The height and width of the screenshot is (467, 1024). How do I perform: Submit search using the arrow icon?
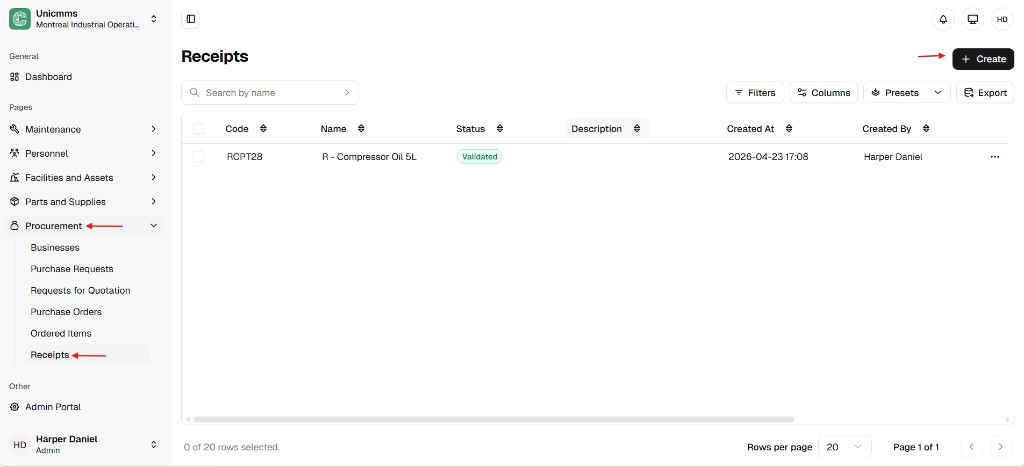(347, 93)
